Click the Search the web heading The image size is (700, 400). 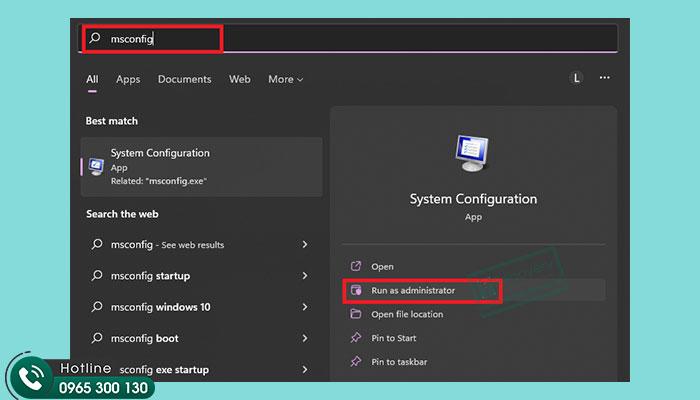122,214
